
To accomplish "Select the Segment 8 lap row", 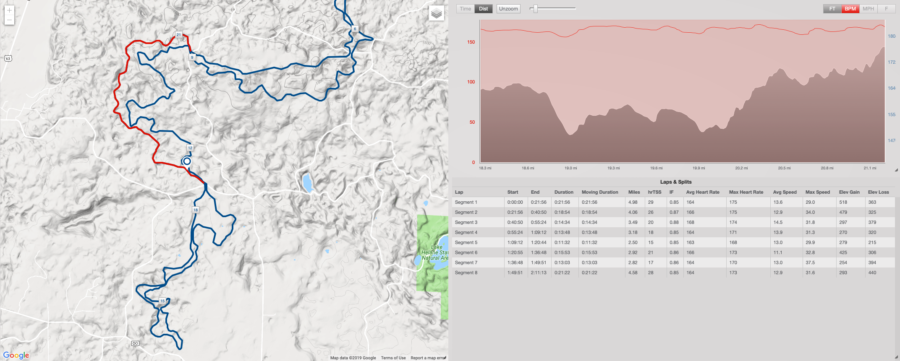I will [x=673, y=272].
